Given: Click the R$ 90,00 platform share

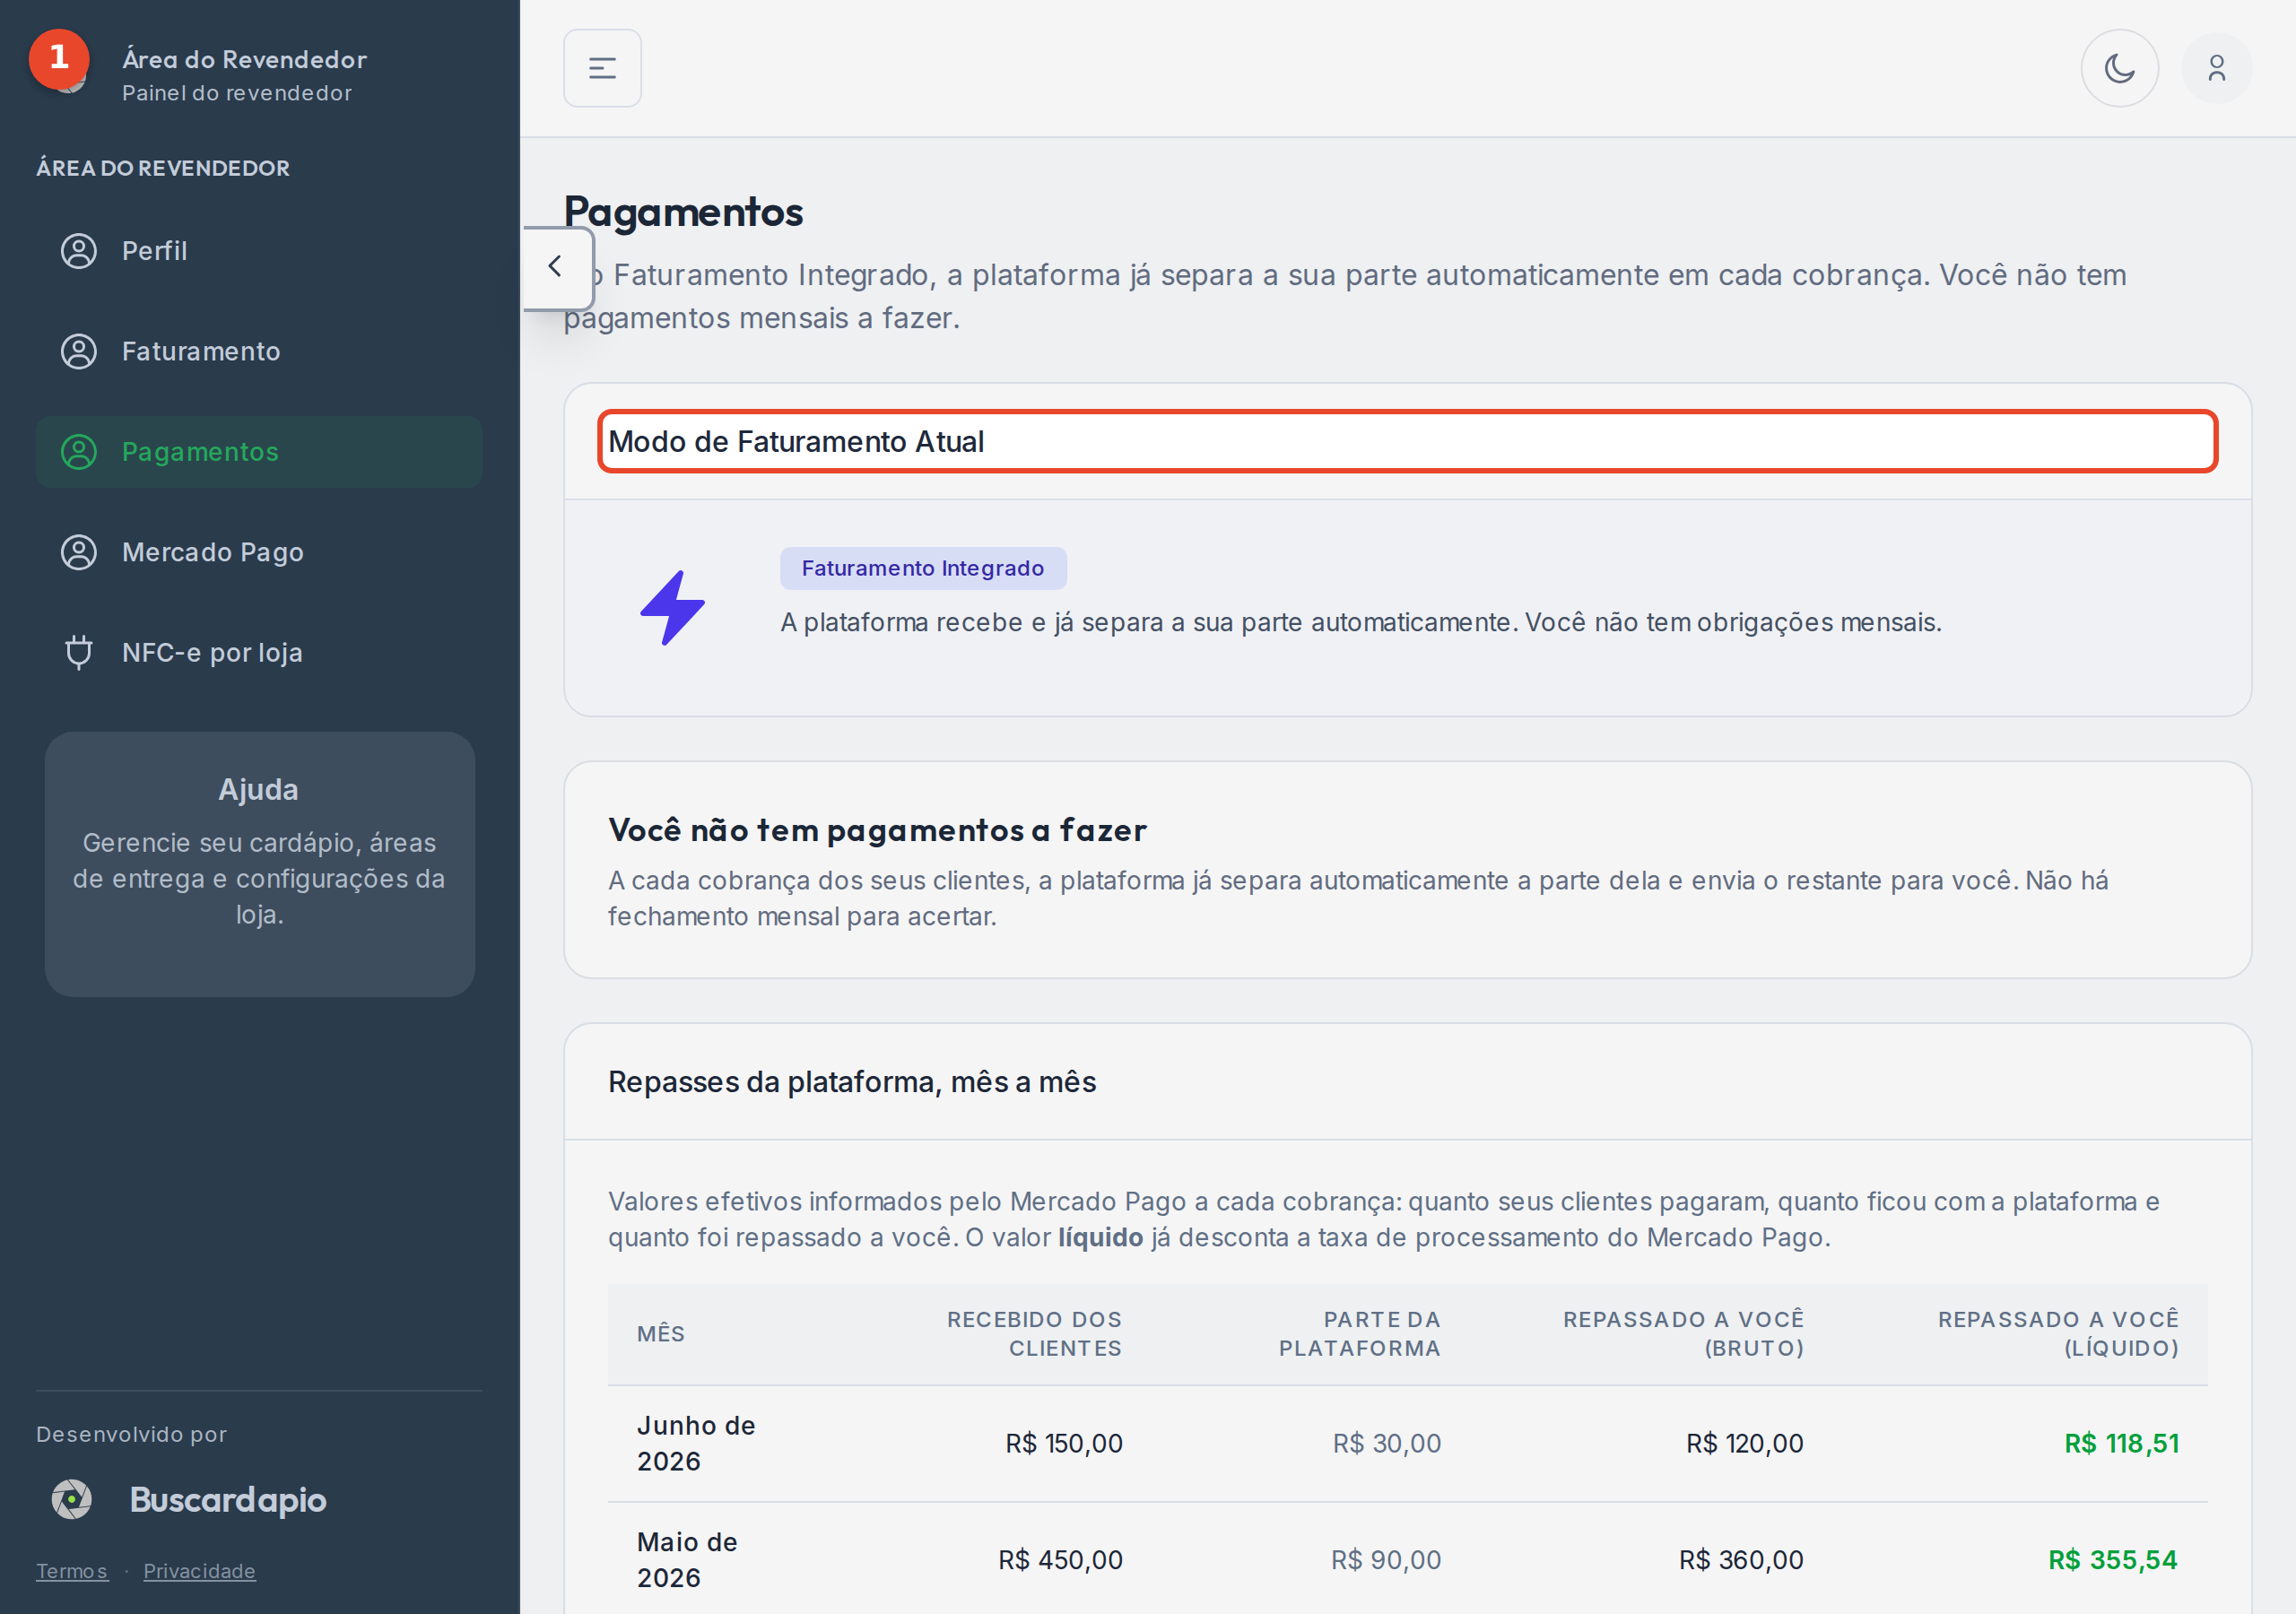Looking at the screenshot, I should click(1385, 1560).
